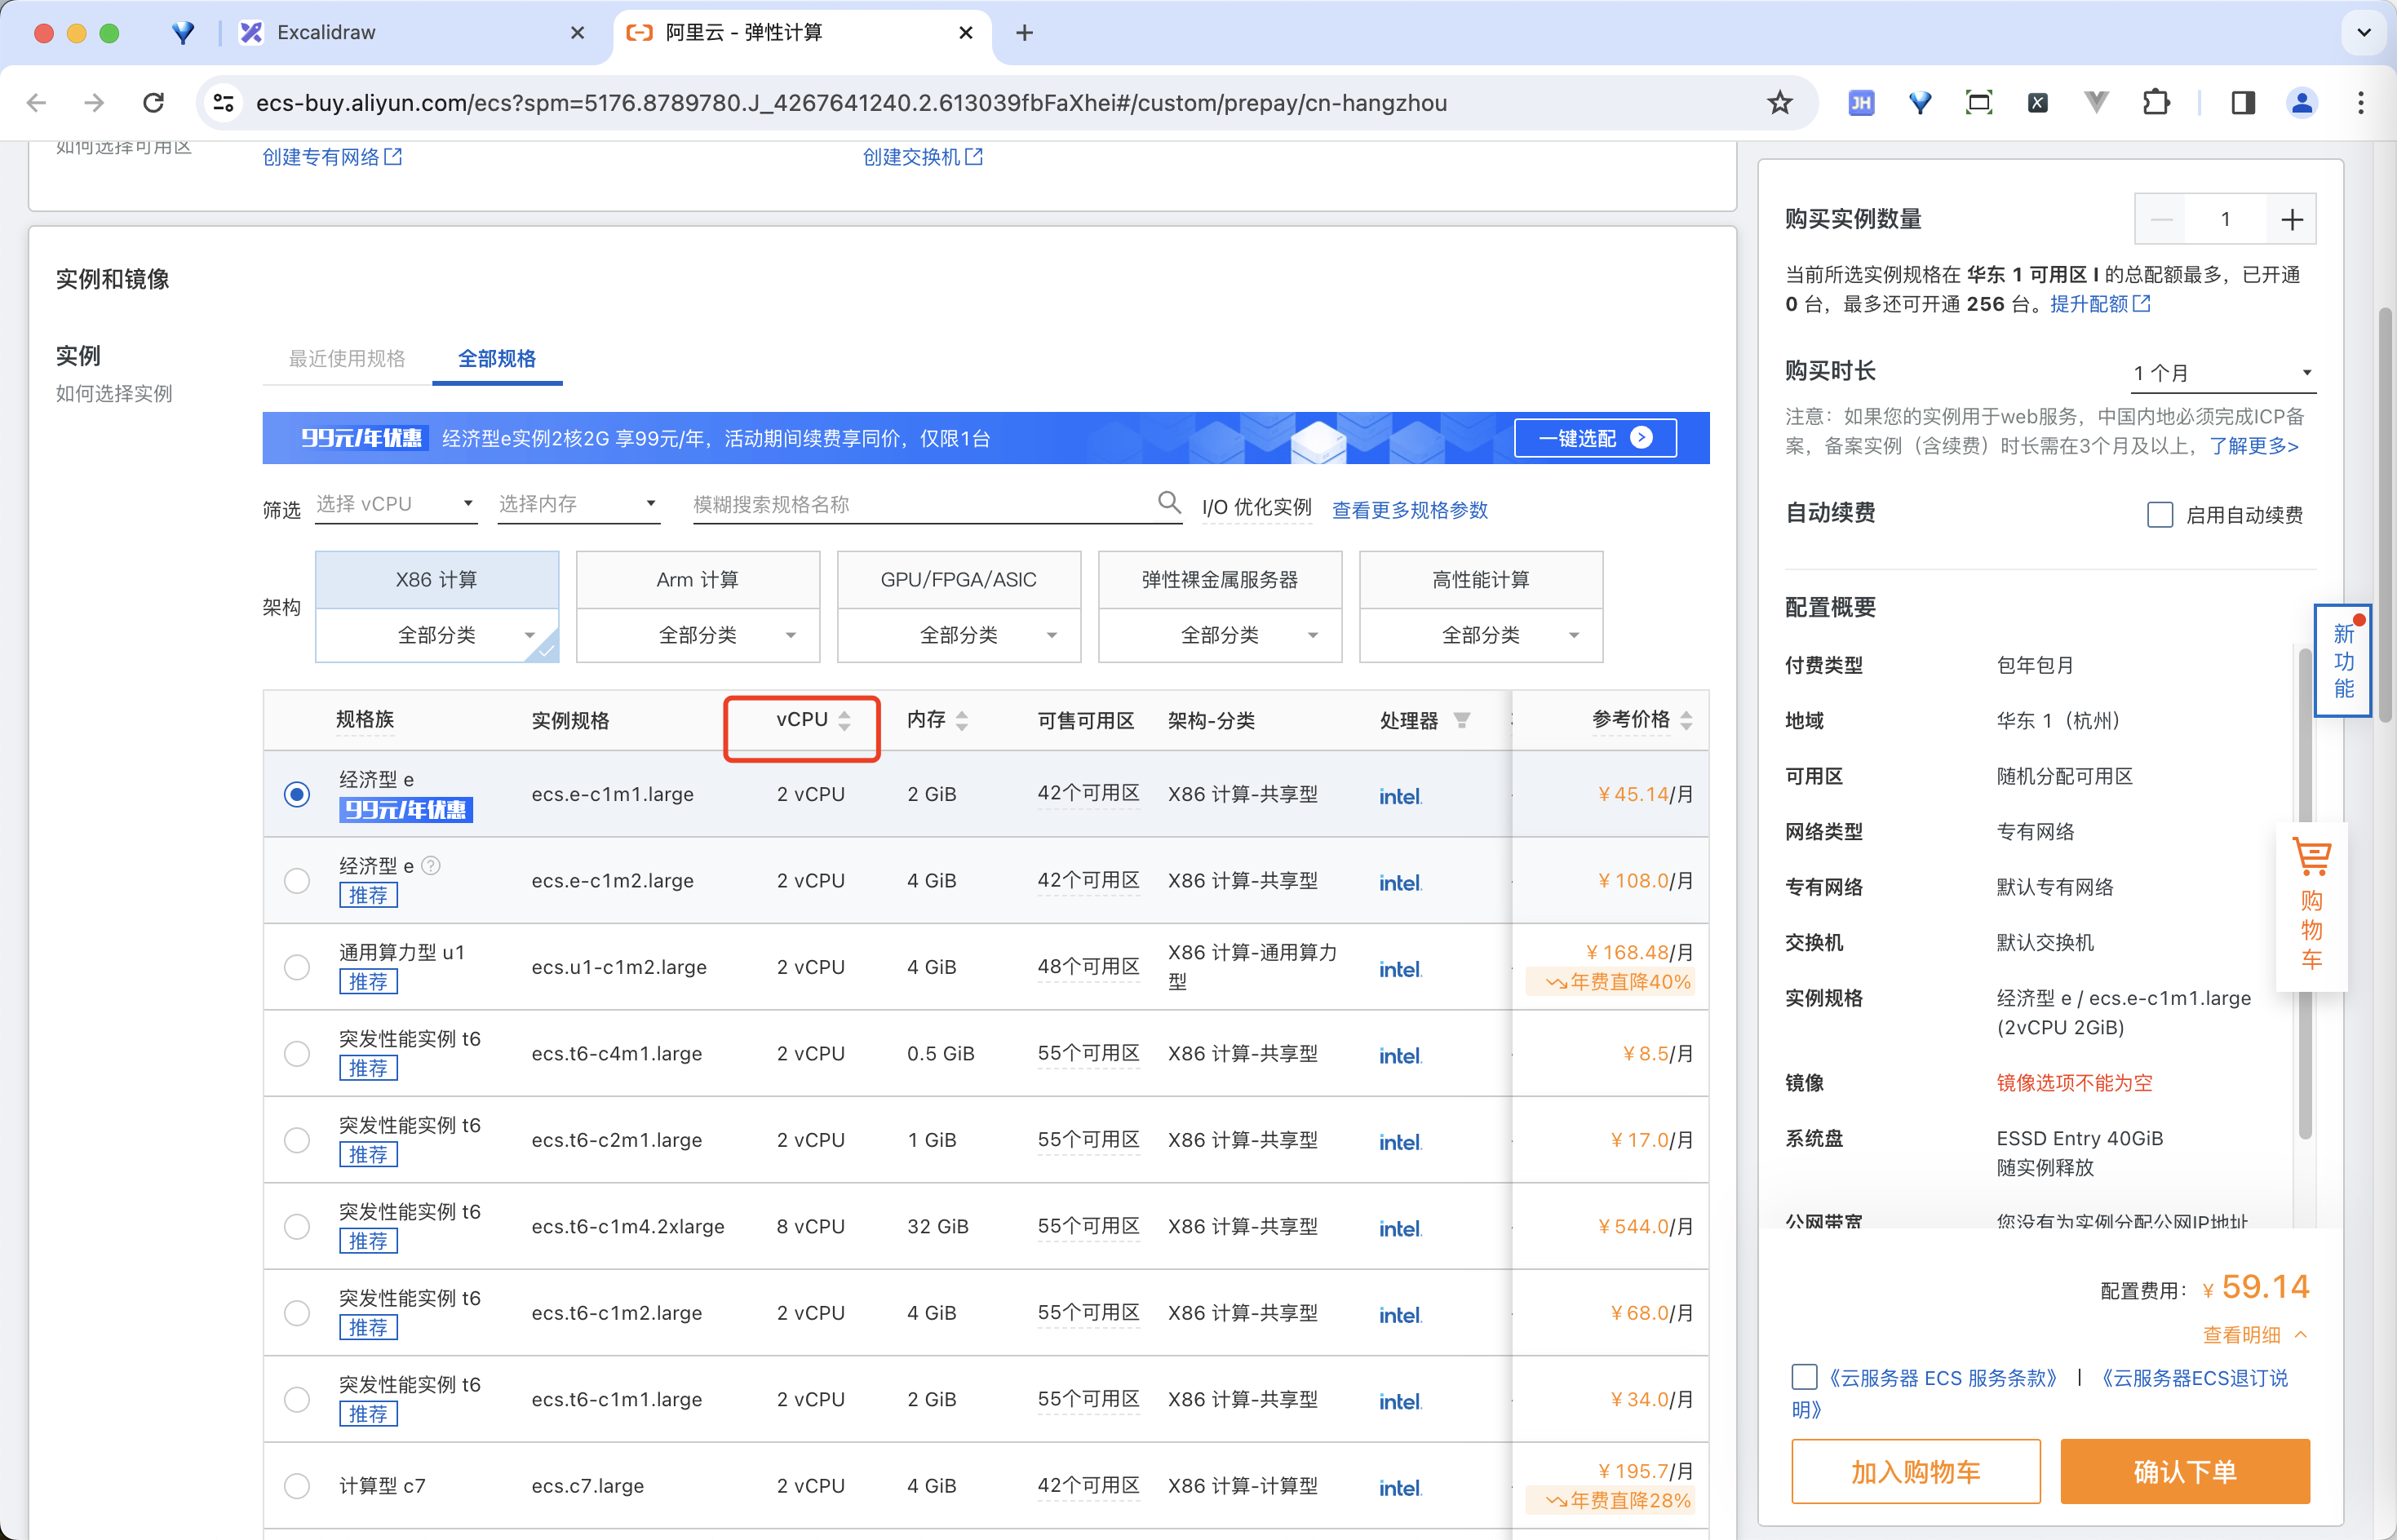Viewport: 2397px width, 1540px height.
Task: Expand 高性能计算 全部分类 dropdown
Action: pyautogui.click(x=1481, y=635)
